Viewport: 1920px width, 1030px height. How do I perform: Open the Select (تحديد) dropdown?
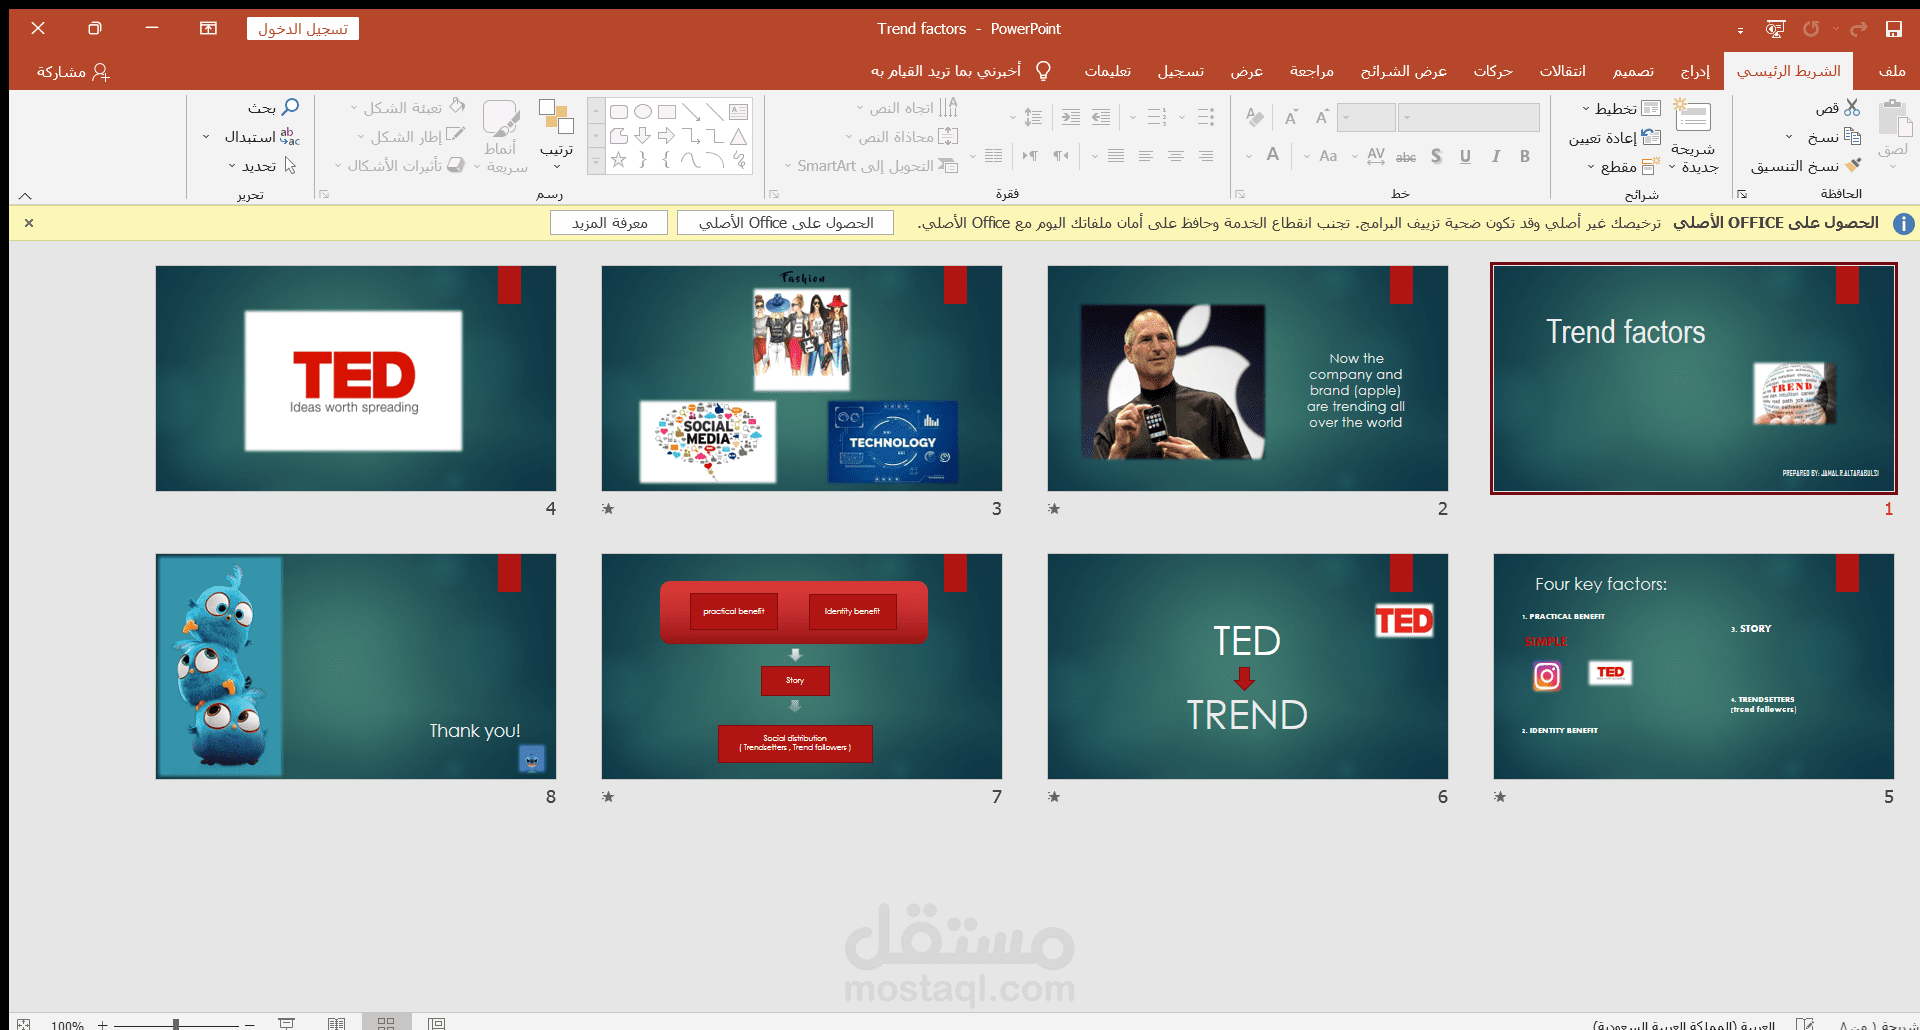pyautogui.click(x=263, y=166)
